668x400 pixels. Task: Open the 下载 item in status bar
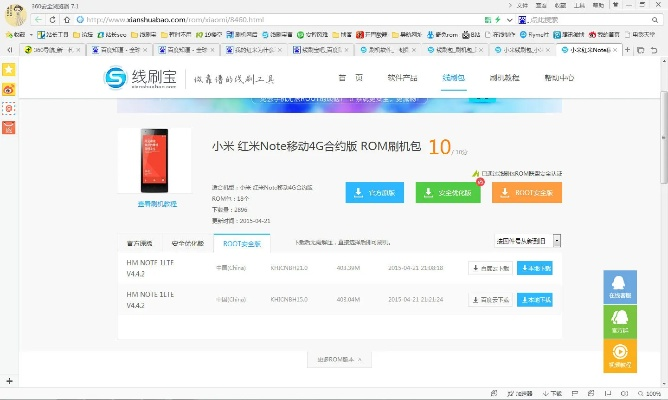tap(553, 393)
